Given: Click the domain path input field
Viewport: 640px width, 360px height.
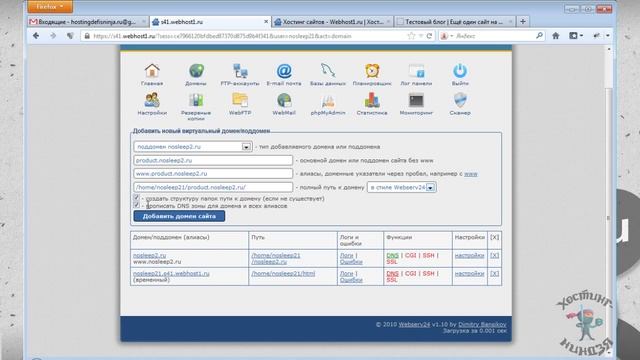Looking at the screenshot, I should 213,187.
